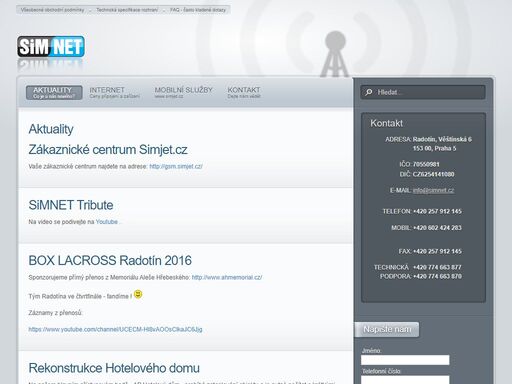Open the youtube.com channel link
Image resolution: width=512 pixels, height=384 pixels.
pos(115,329)
